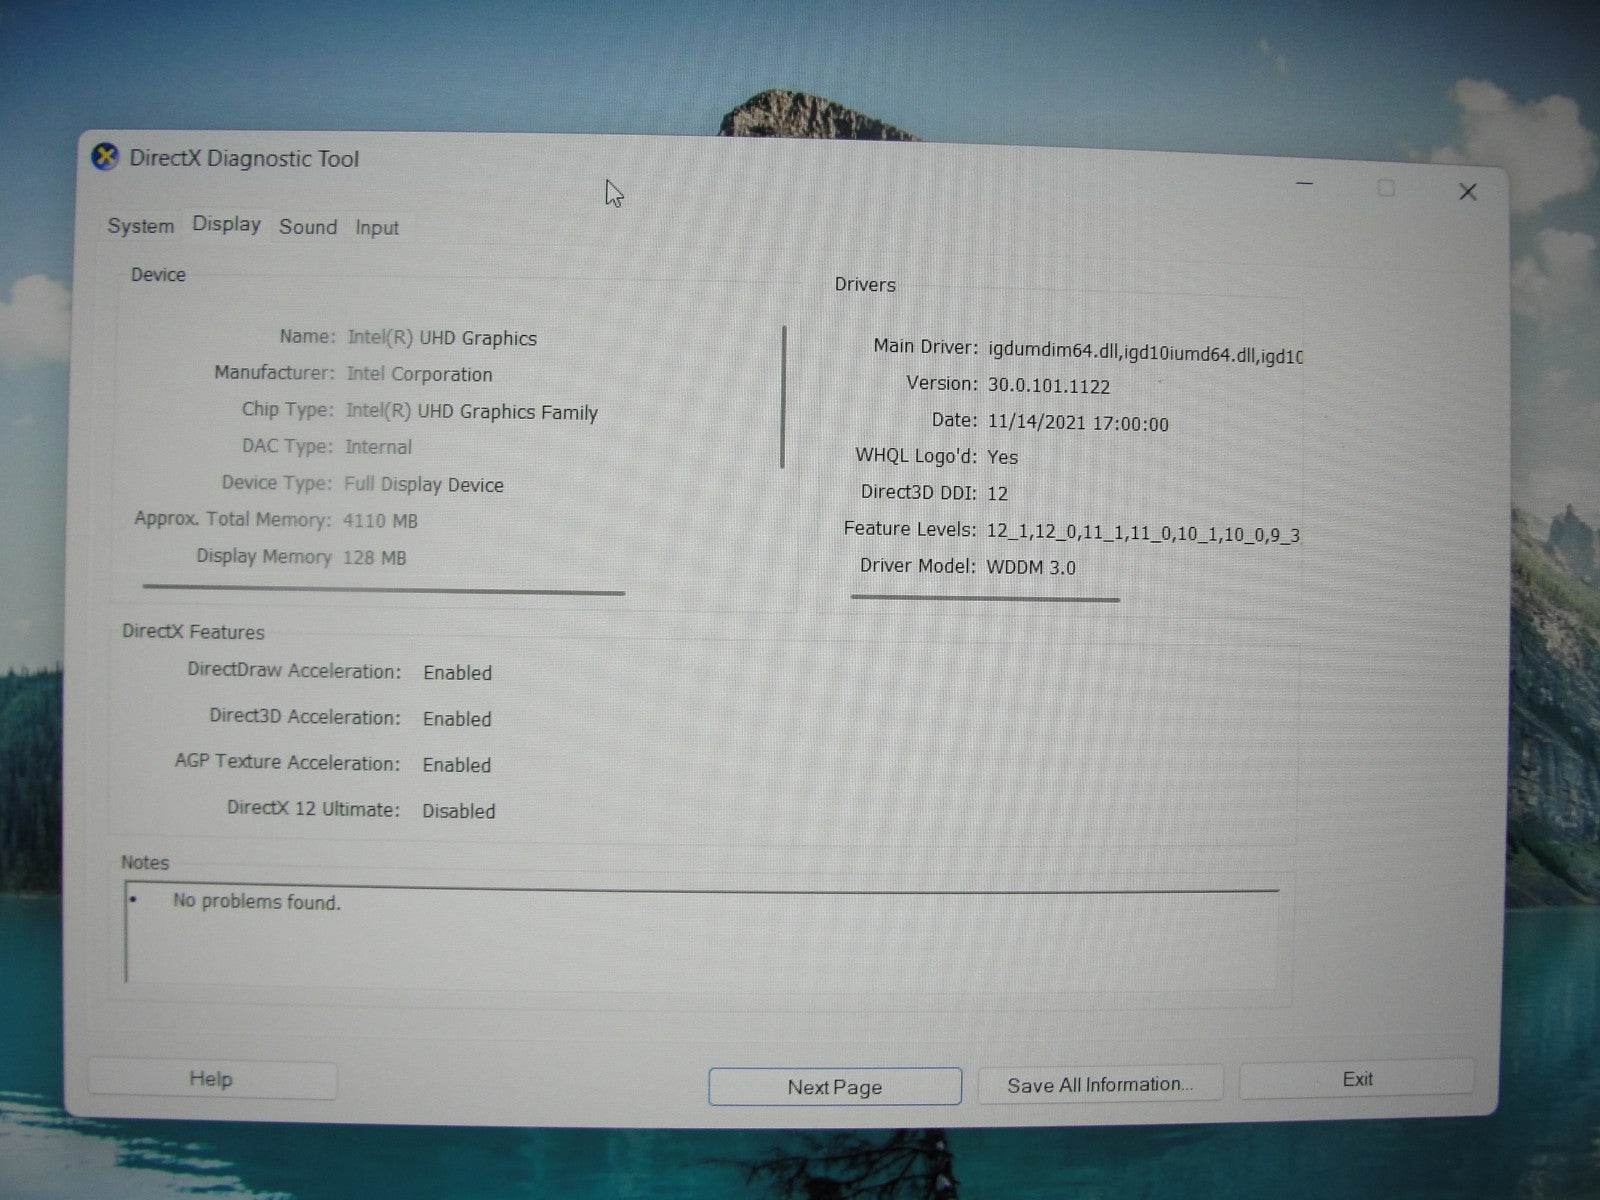Select the Intel(R) UHD Graphics device name
The image size is (1600, 1200).
[441, 338]
